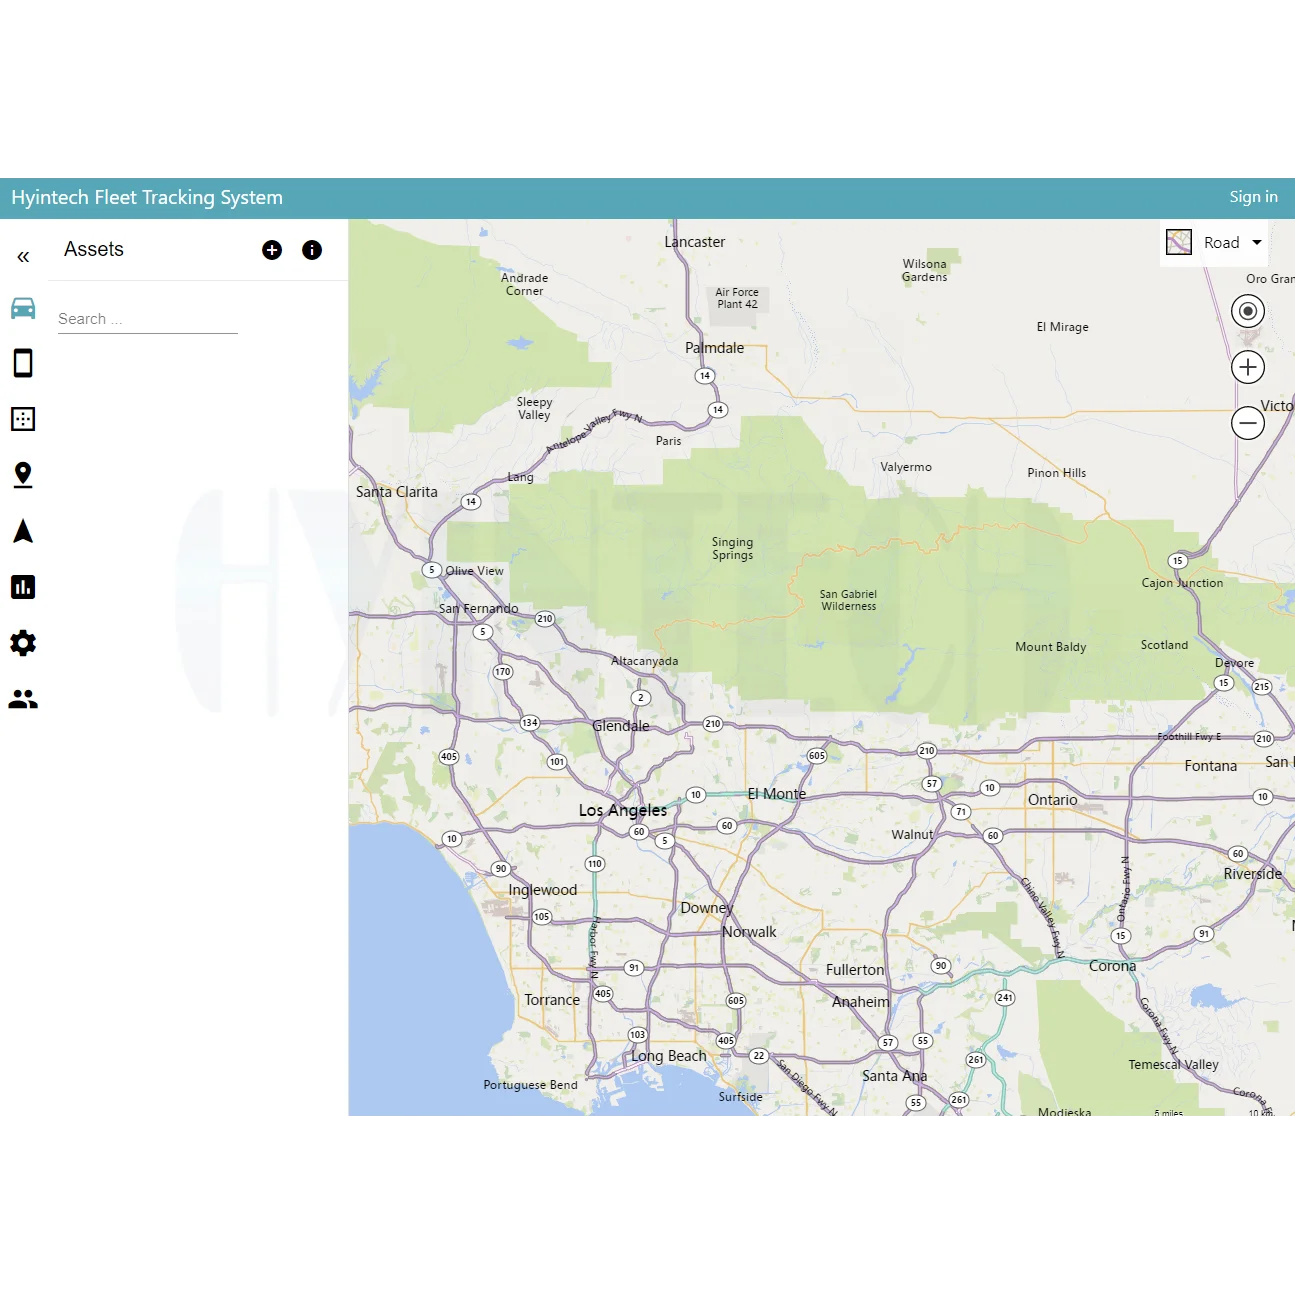Open the device grid panel icon
This screenshot has width=1295, height=1295.
tap(23, 419)
